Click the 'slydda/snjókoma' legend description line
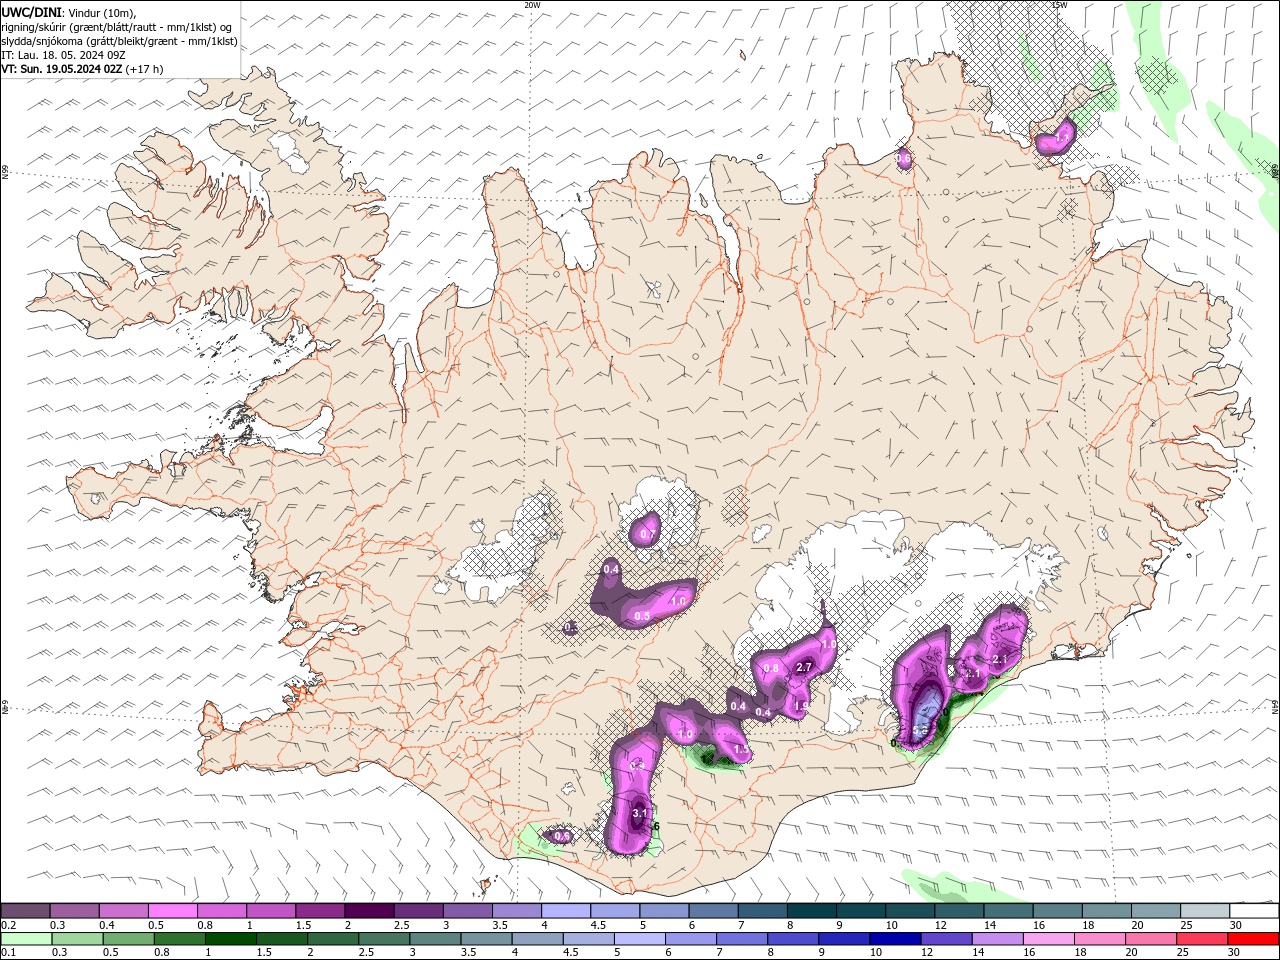The image size is (1280, 960). point(119,41)
